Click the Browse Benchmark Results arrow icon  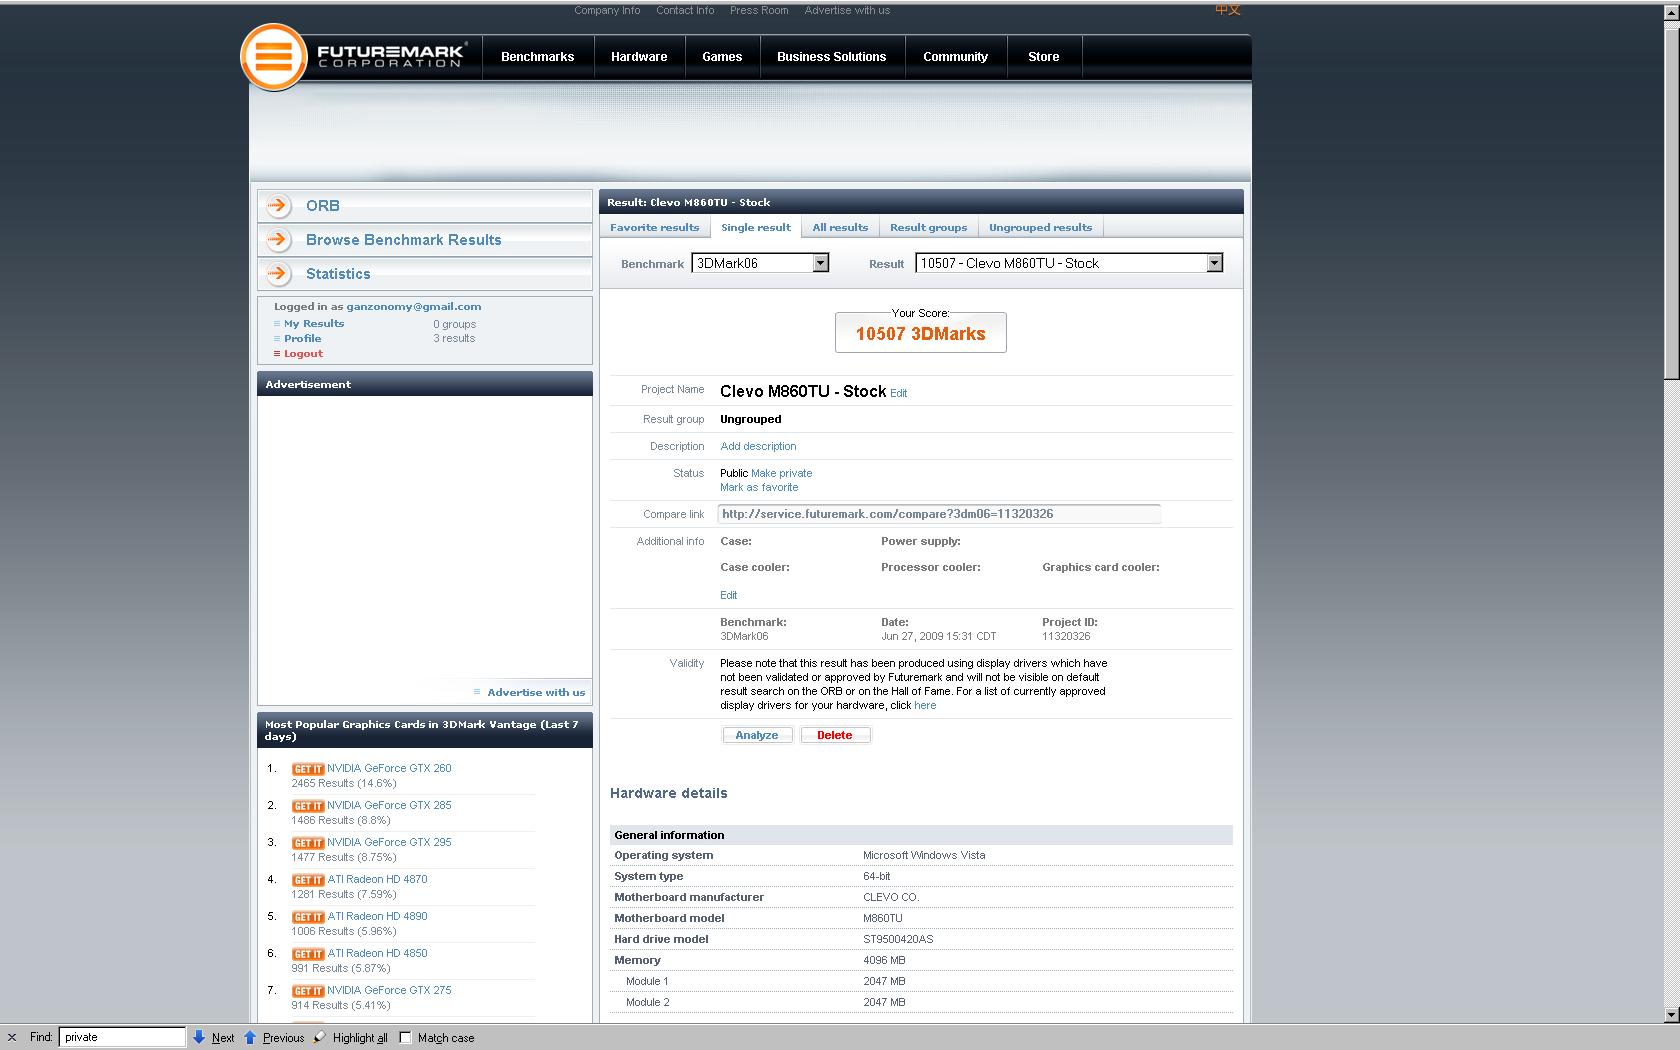(279, 240)
